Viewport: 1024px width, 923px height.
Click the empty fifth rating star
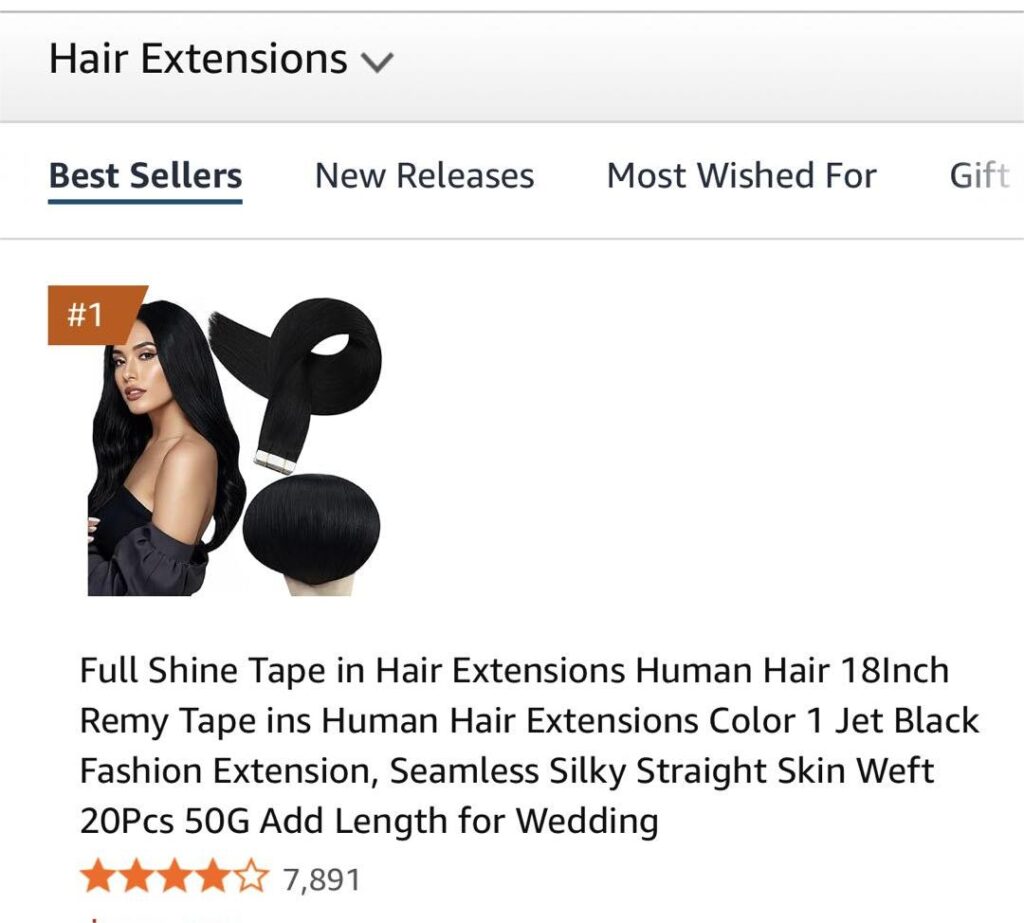(x=251, y=877)
